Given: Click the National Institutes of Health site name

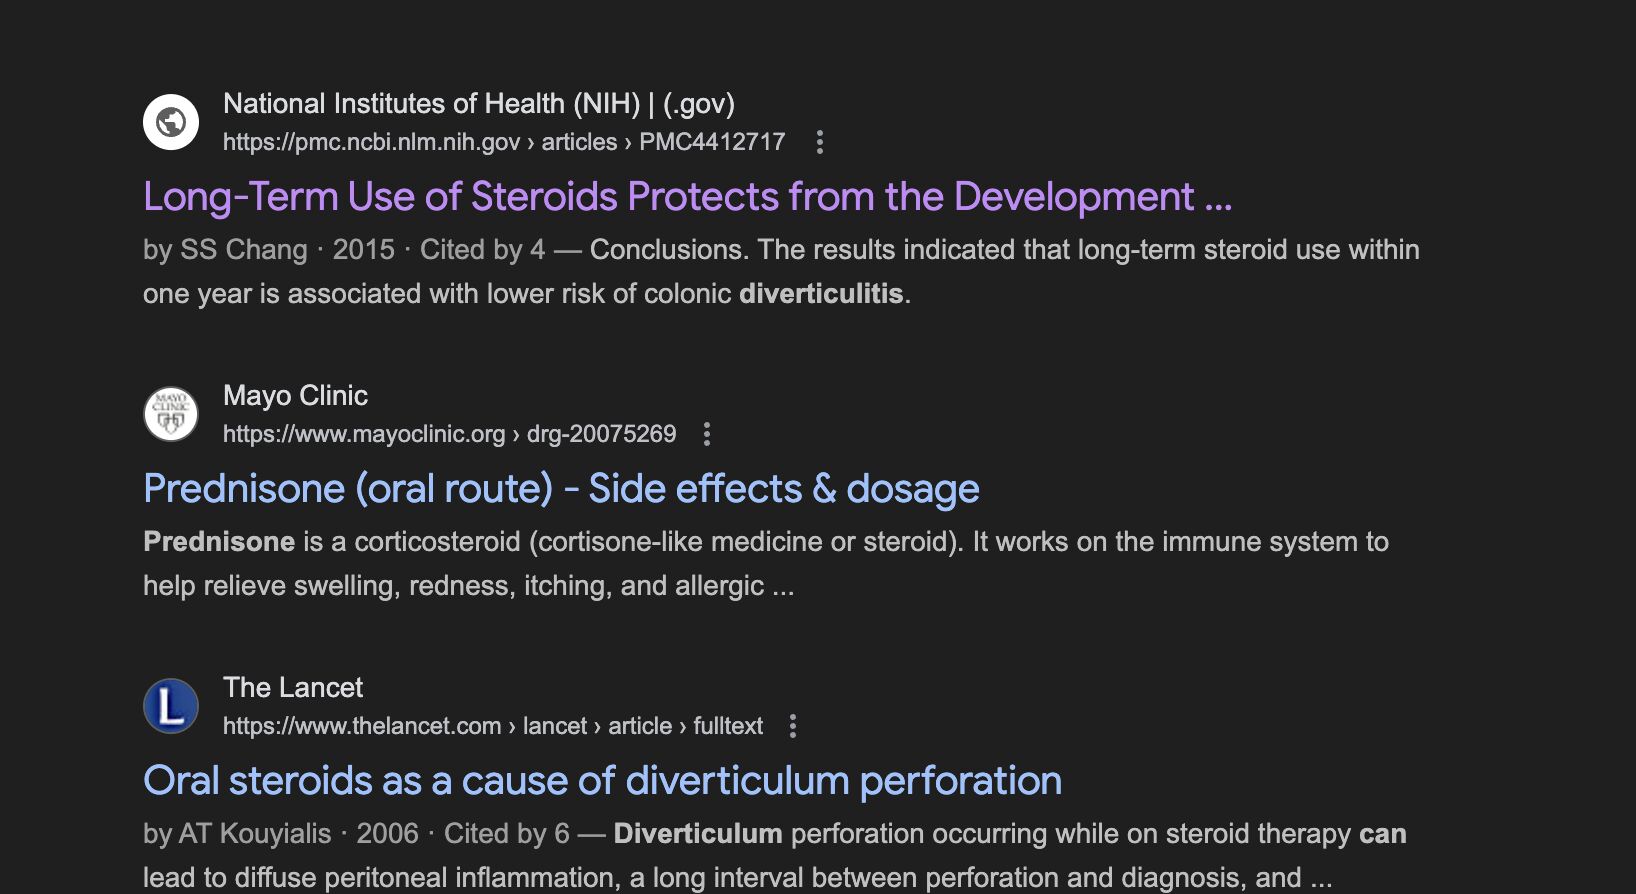Looking at the screenshot, I should [479, 104].
